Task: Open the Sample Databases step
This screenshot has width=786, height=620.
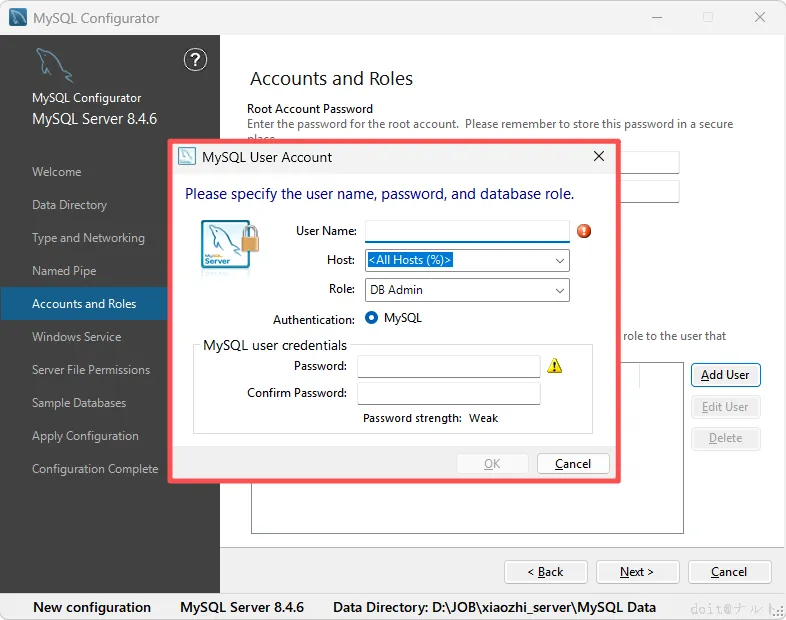Action: [x=79, y=403]
